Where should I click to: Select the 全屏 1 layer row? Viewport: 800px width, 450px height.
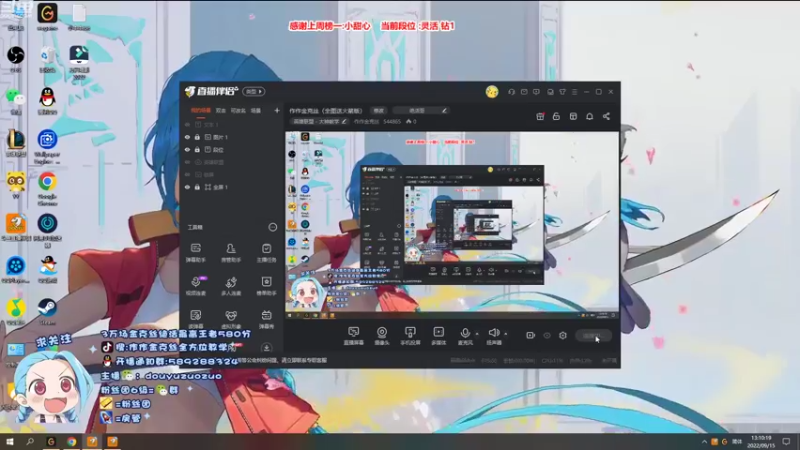231,187
